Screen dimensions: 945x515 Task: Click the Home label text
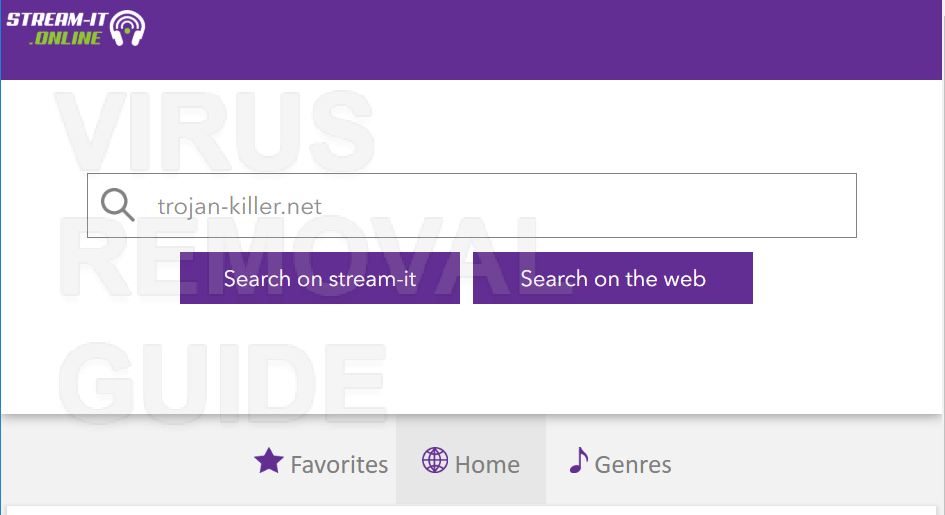point(487,465)
